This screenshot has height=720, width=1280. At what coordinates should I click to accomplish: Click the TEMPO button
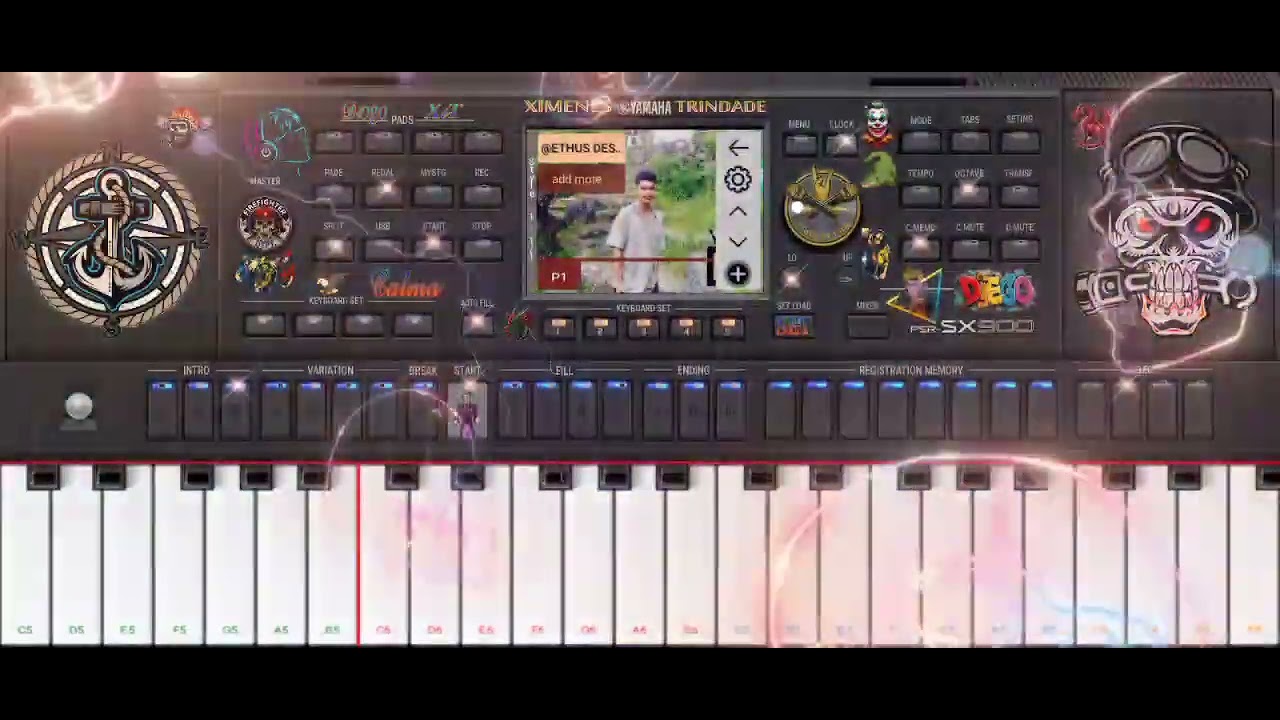pyautogui.click(x=921, y=193)
